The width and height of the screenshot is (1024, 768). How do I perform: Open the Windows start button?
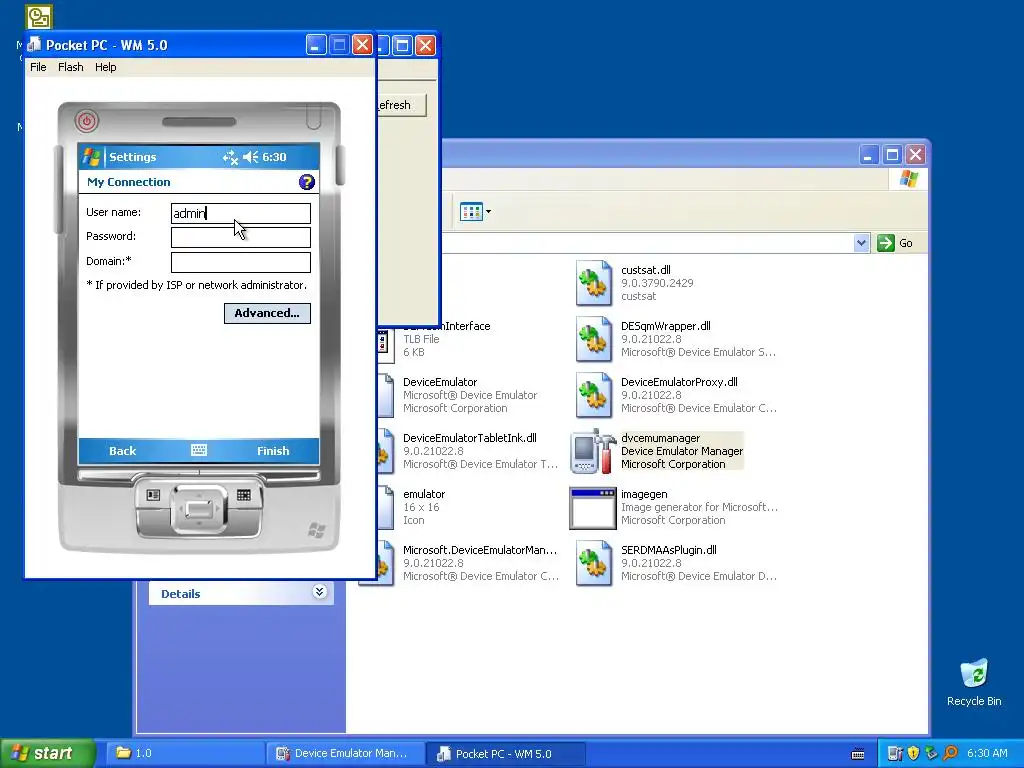[x=48, y=753]
